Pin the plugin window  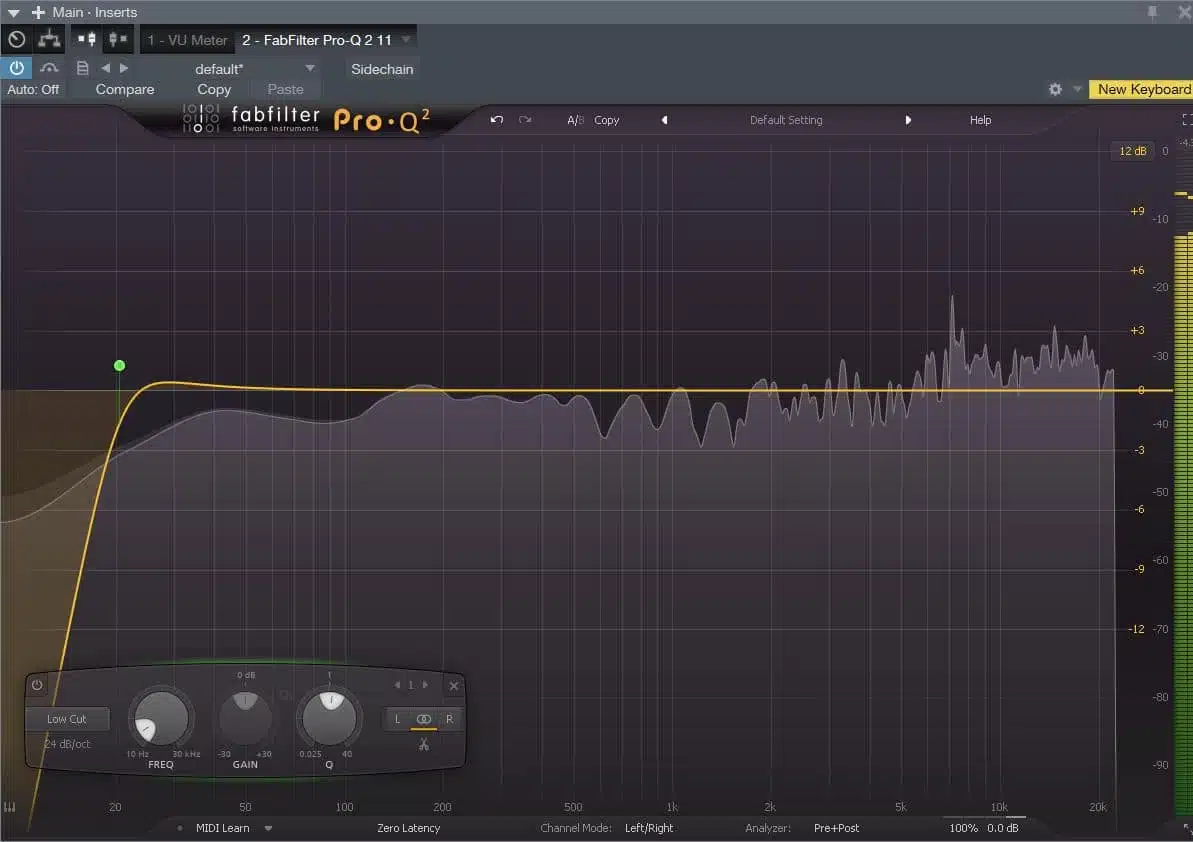[x=1152, y=12]
